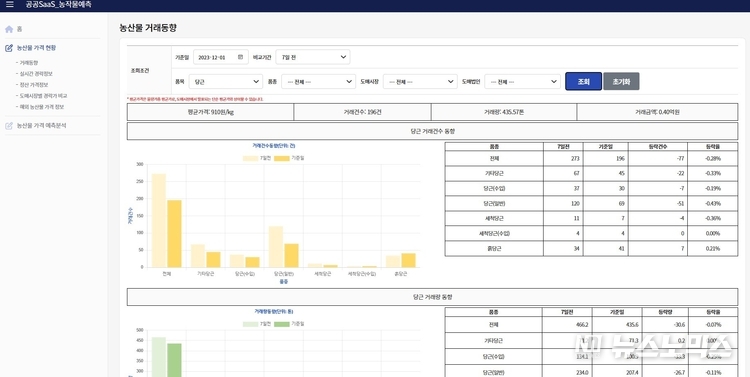Go to 홈 in the sidebar
Image resolution: width=750 pixels, height=377 pixels.
pyautogui.click(x=20, y=29)
